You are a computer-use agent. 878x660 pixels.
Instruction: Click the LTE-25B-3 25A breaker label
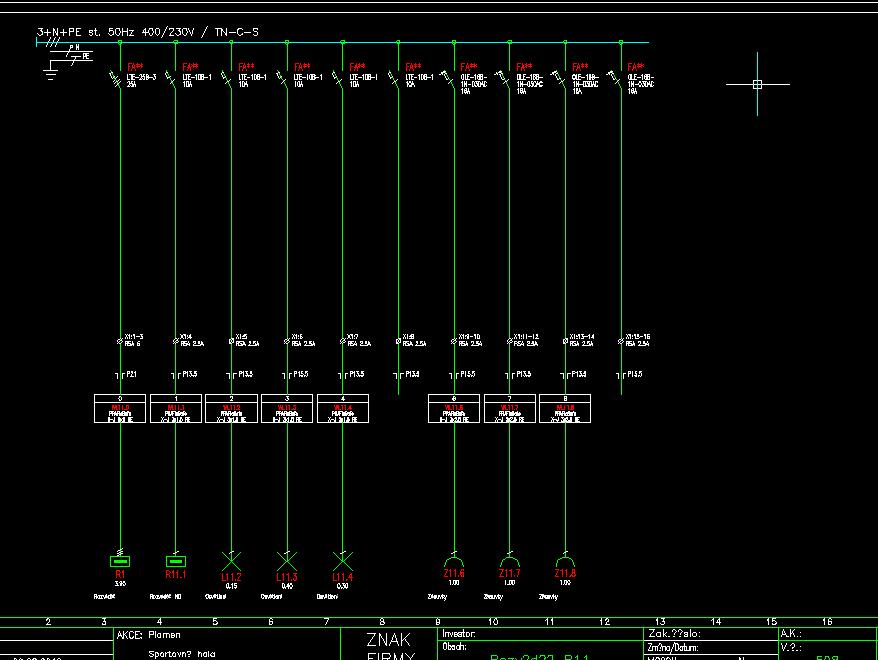coord(141,81)
